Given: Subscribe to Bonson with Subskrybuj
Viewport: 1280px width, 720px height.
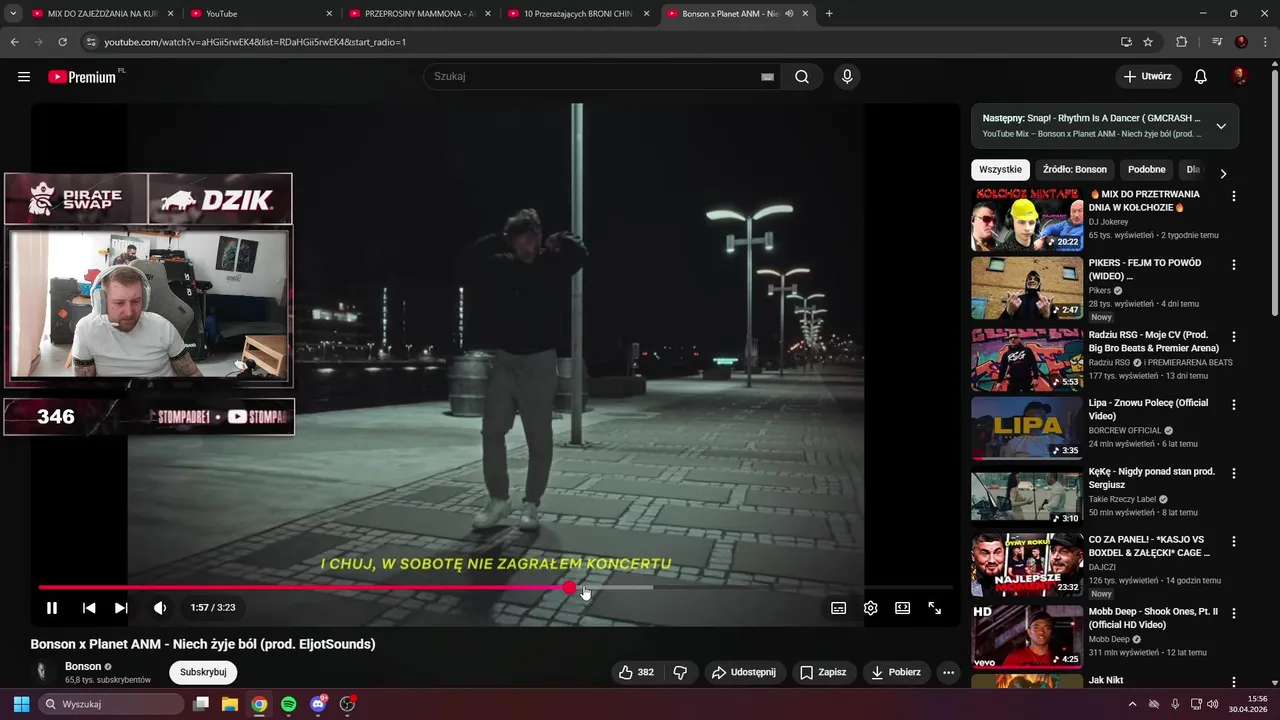Looking at the screenshot, I should coord(203,673).
